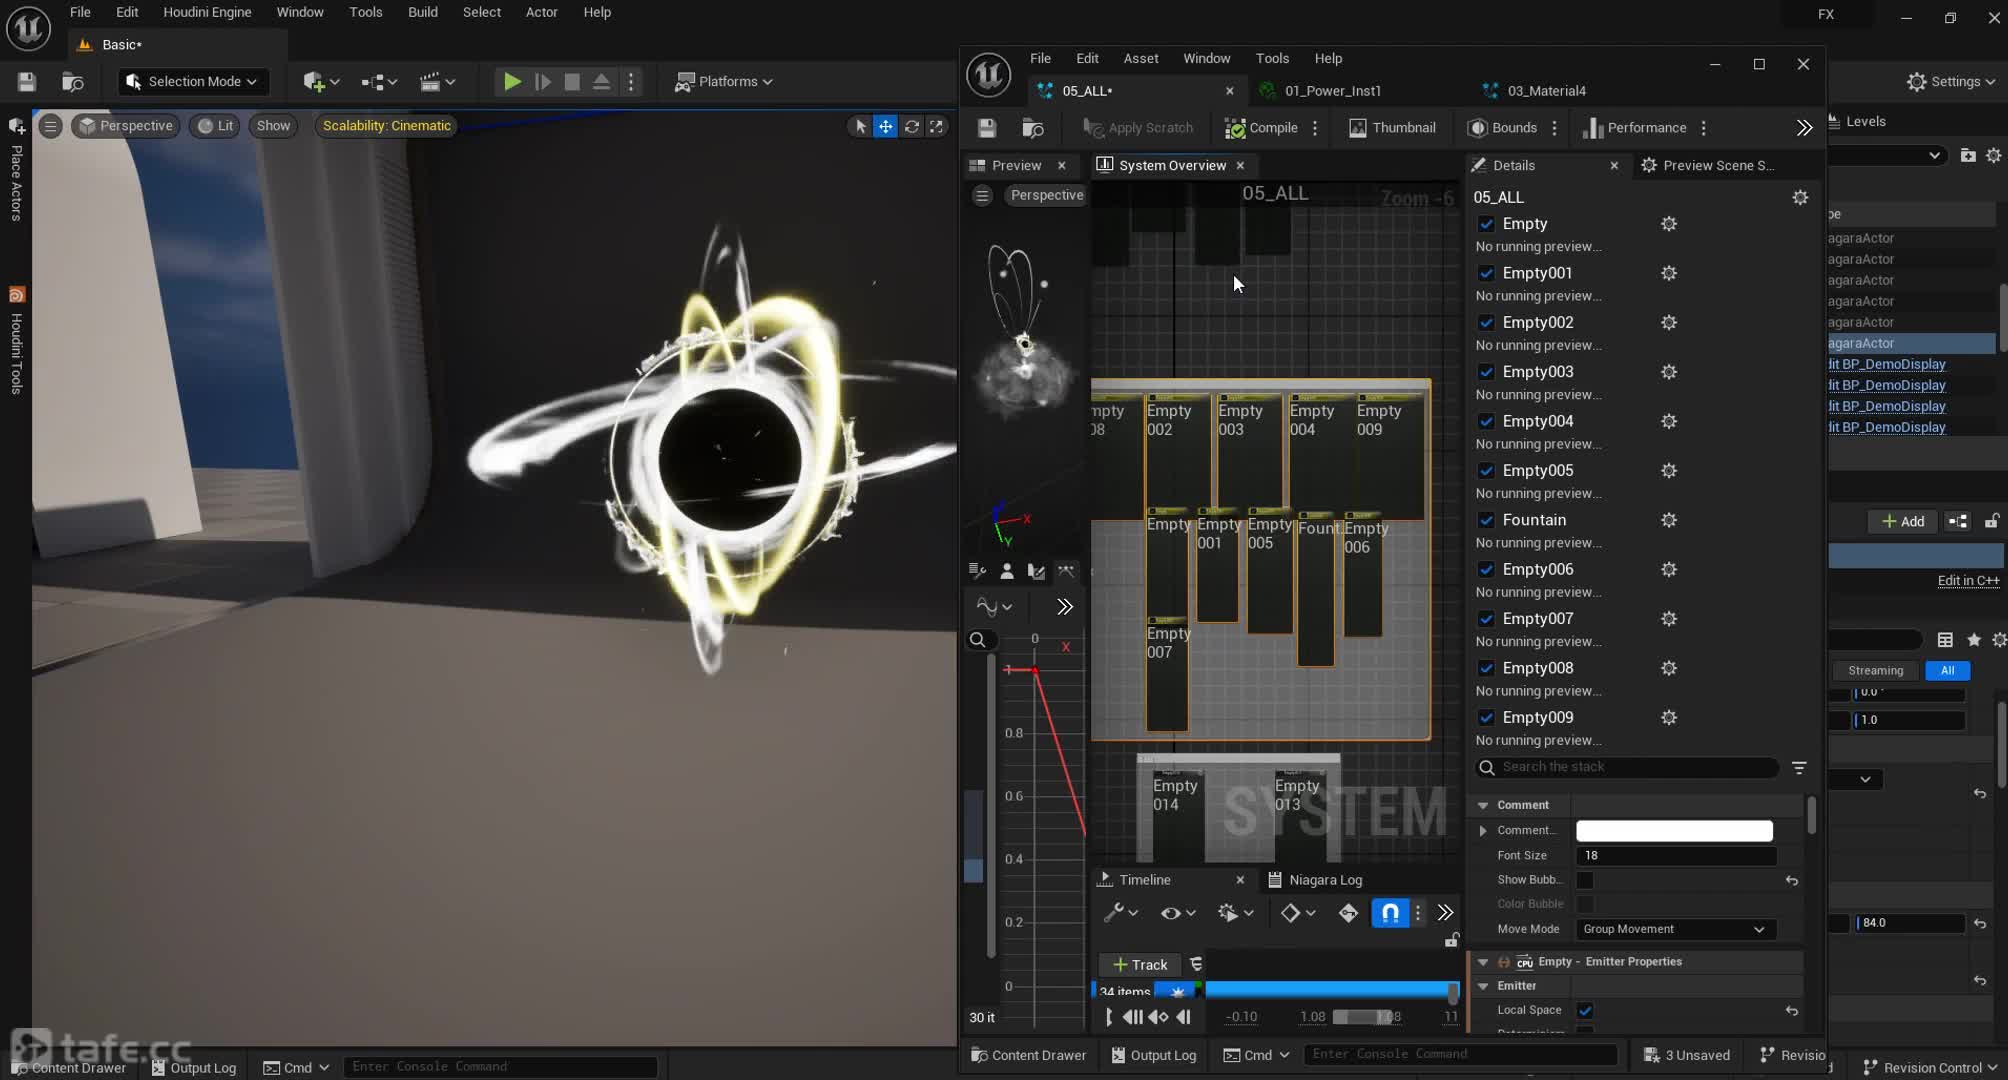This screenshot has width=2008, height=1080.
Task: Switch to 03_Material4 tab
Action: click(1546, 91)
